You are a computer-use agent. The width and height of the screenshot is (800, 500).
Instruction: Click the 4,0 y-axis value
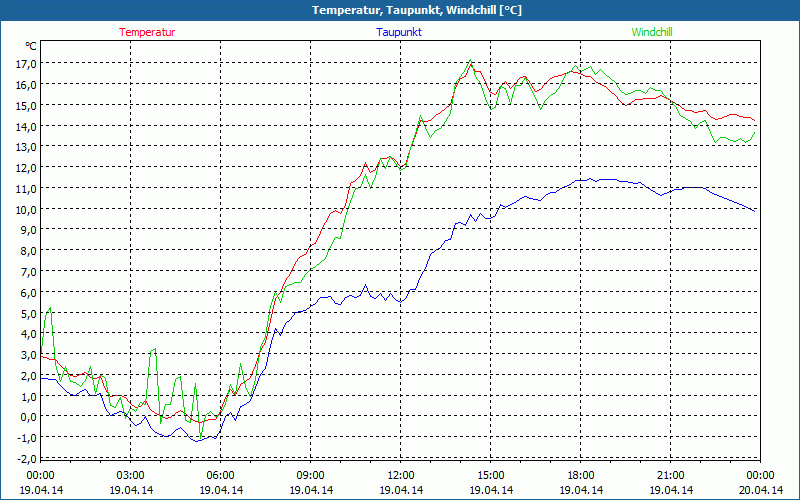(x=29, y=334)
